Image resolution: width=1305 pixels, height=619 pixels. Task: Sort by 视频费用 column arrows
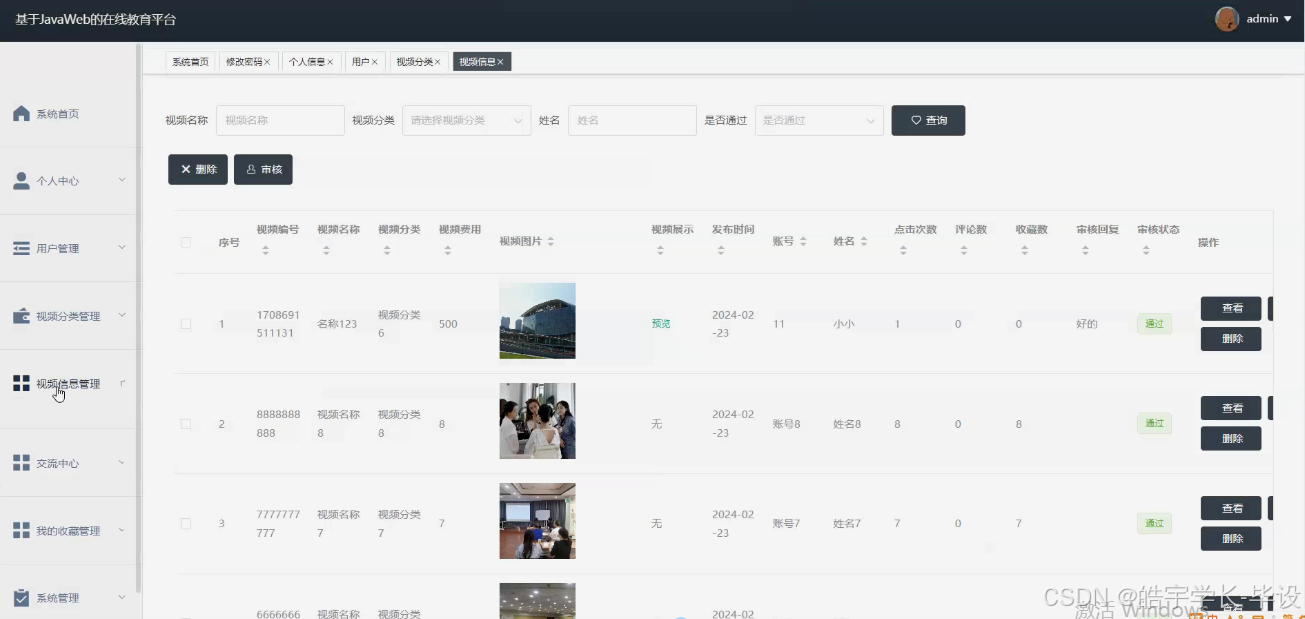447,250
